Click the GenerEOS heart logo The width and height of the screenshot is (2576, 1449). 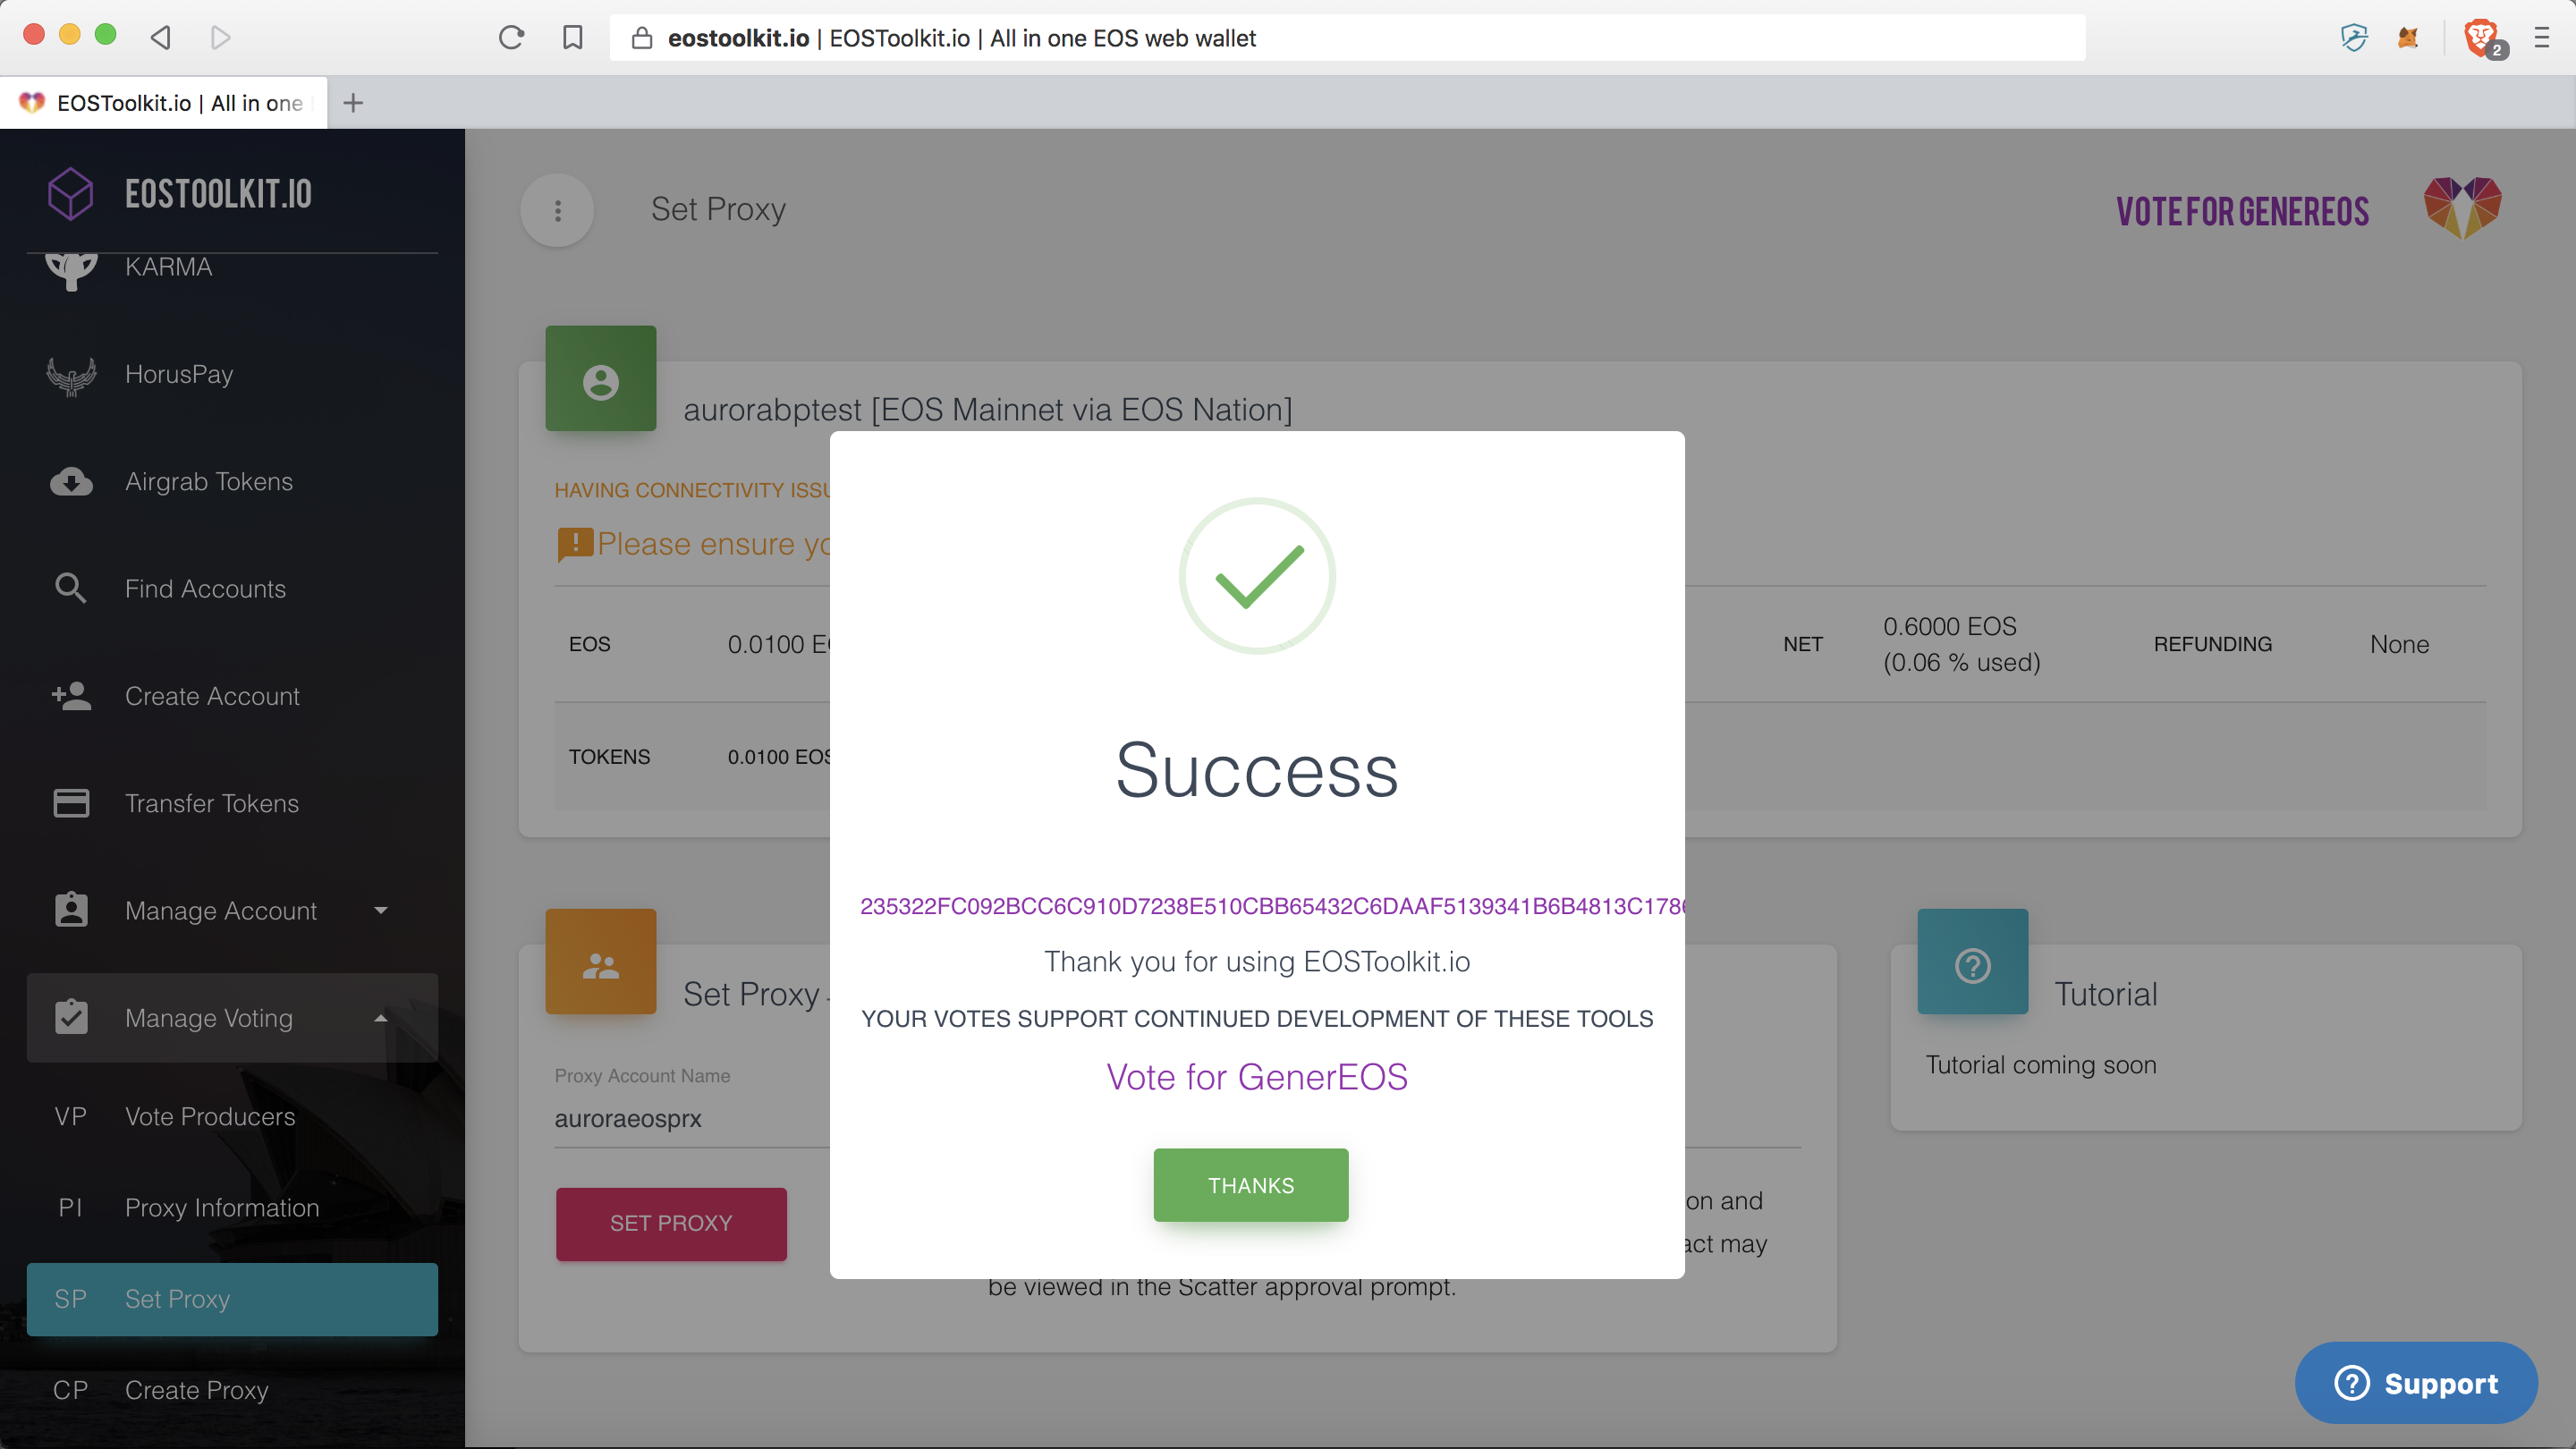tap(2462, 208)
